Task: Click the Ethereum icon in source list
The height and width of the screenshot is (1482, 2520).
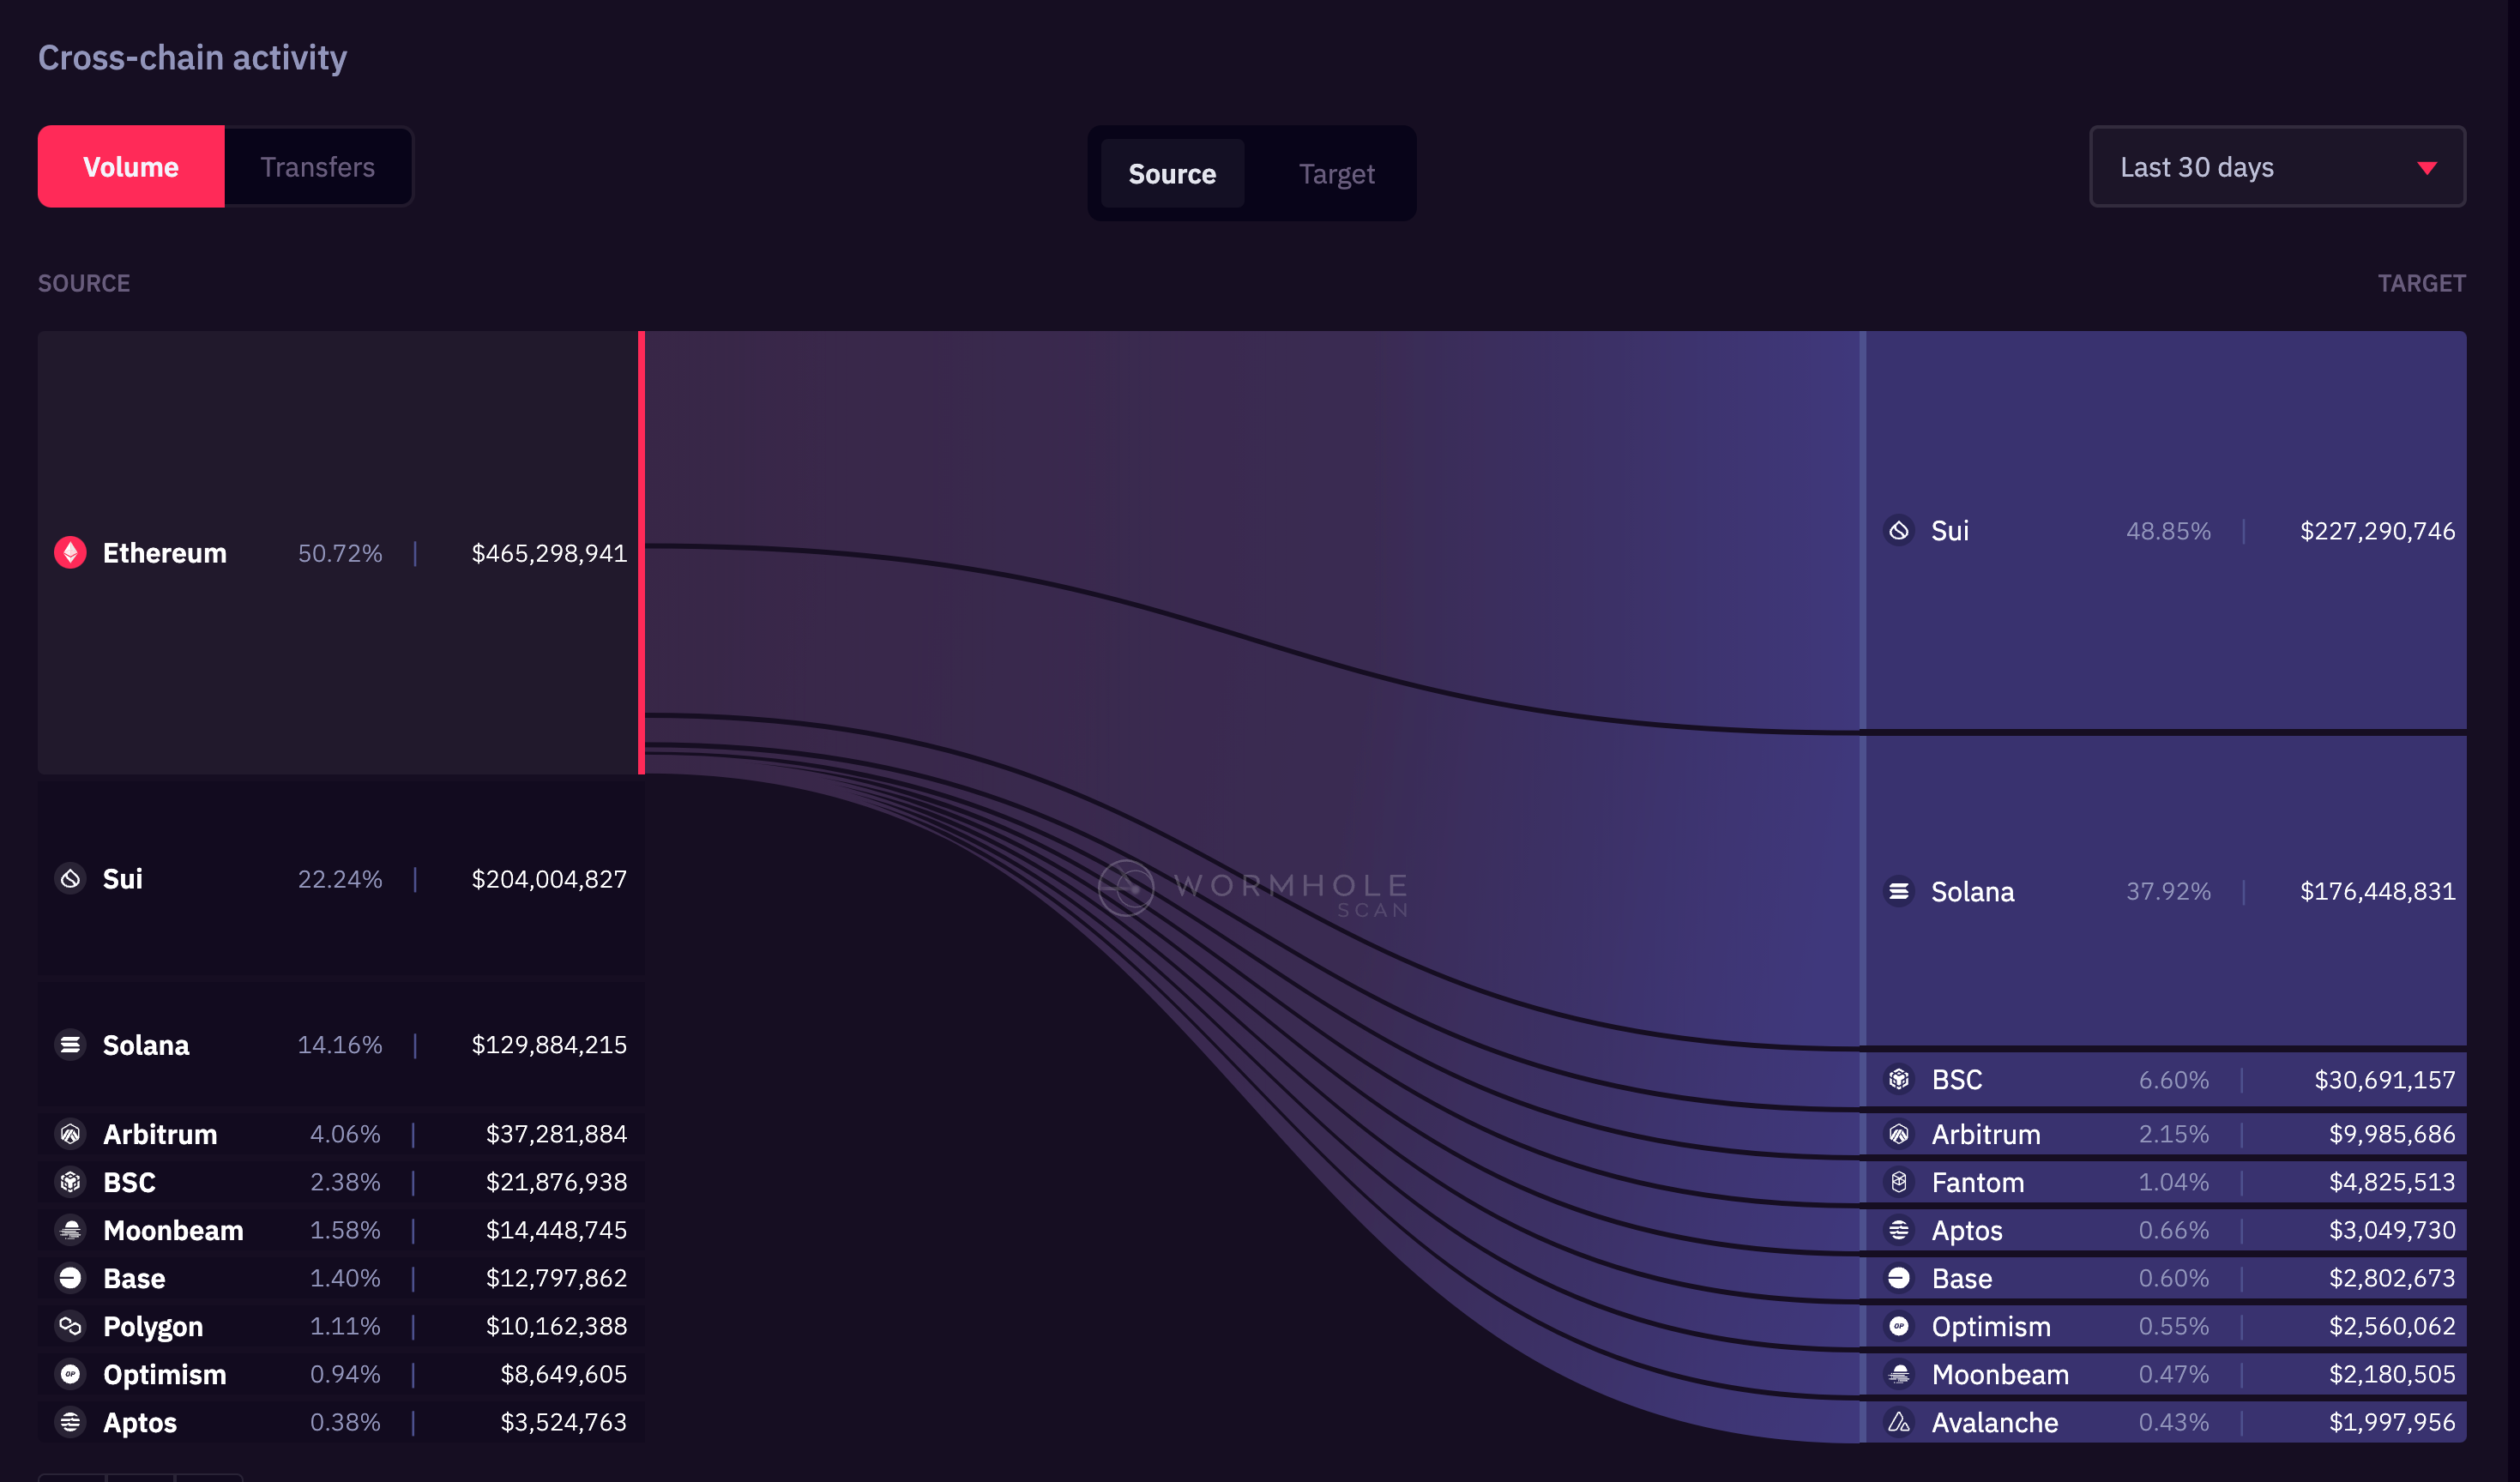Action: point(70,553)
